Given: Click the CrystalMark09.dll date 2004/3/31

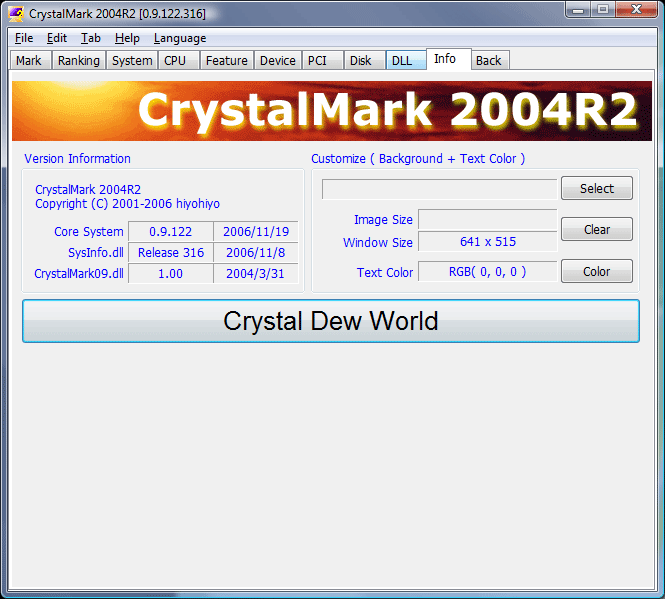Looking at the screenshot, I should 256,274.
